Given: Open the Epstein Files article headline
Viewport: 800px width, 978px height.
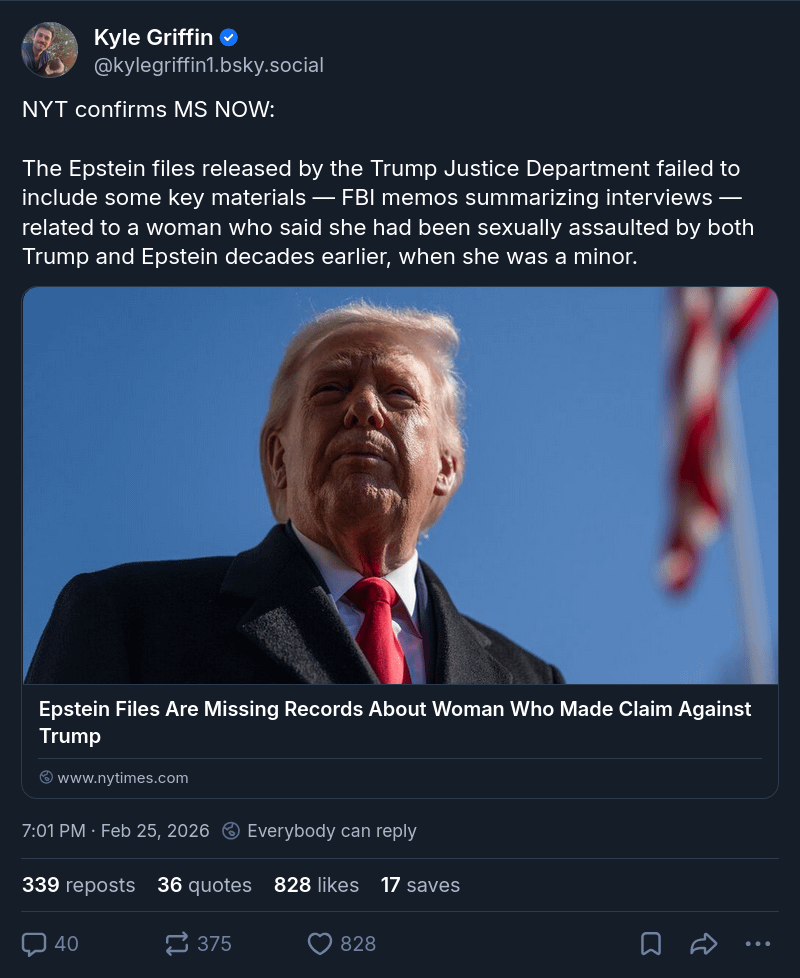Looking at the screenshot, I should click(x=395, y=722).
